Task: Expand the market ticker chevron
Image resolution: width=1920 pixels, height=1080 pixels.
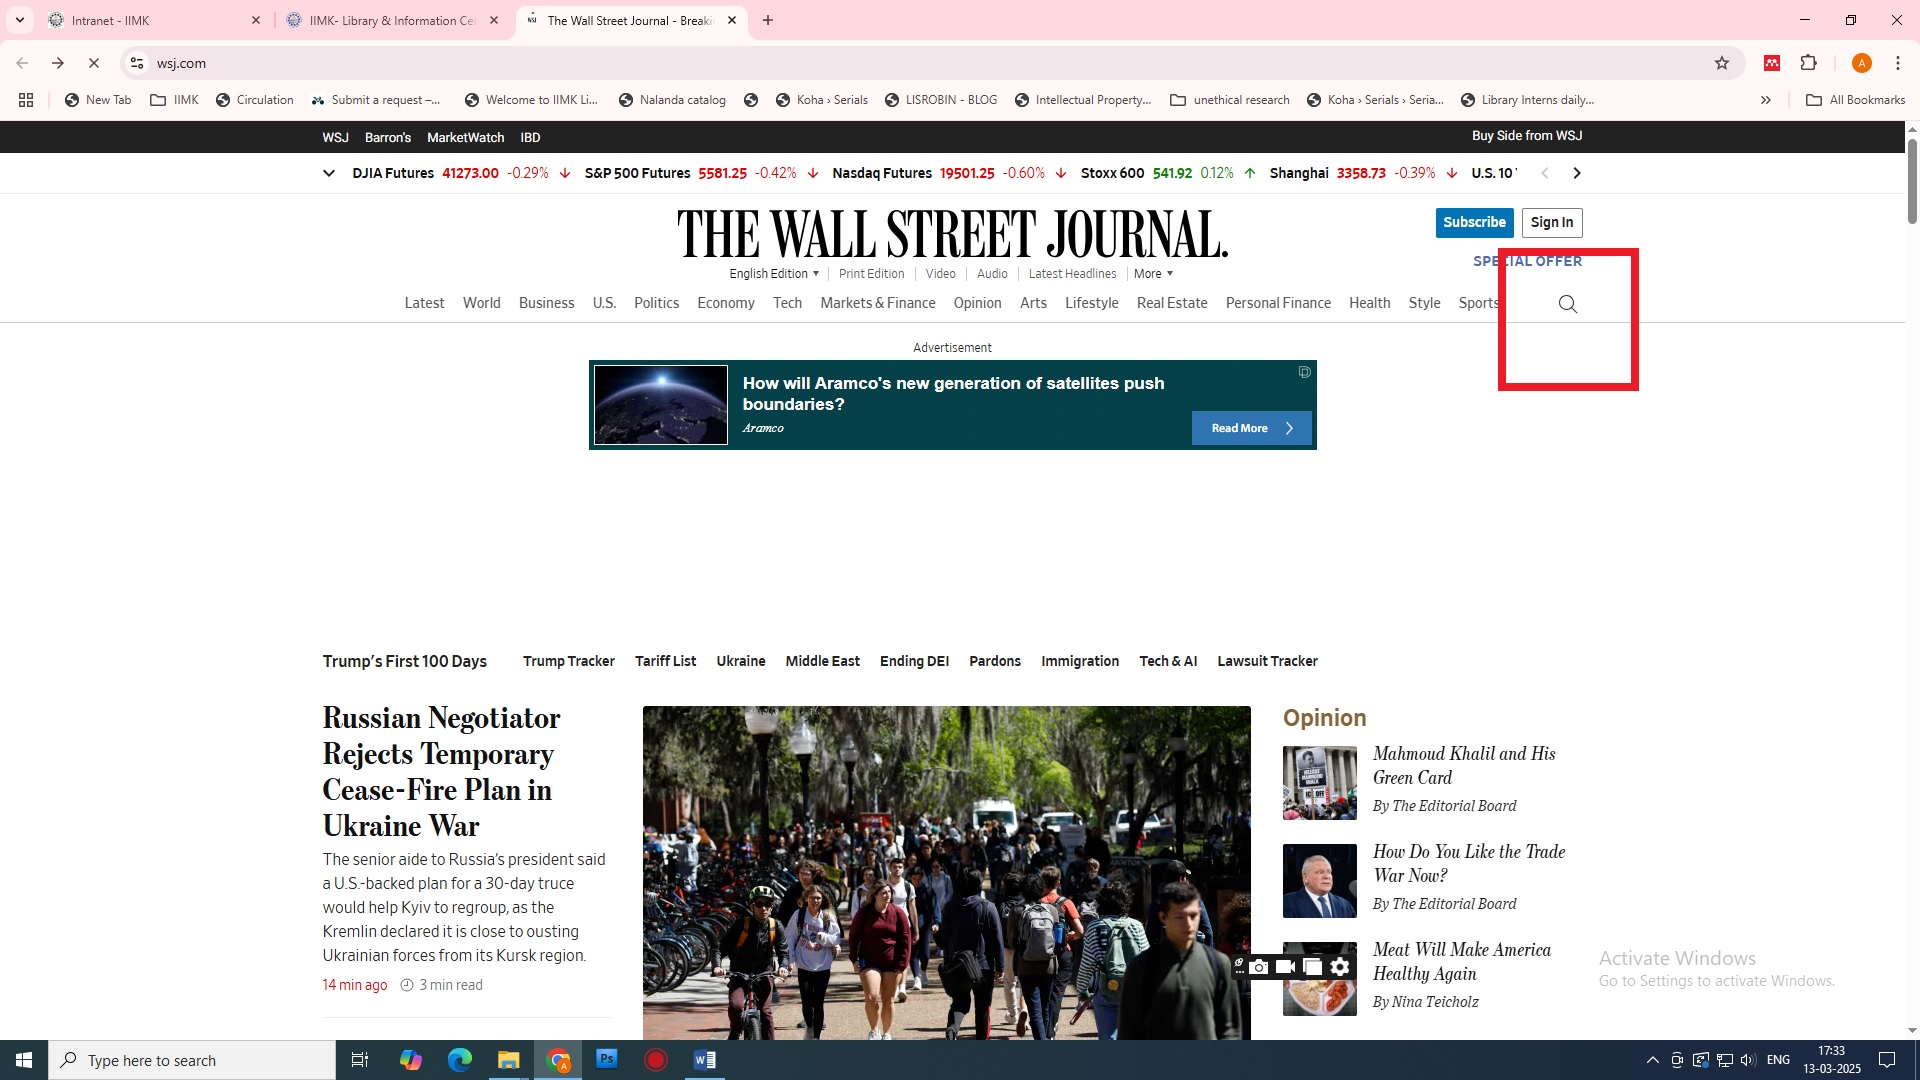Action: (328, 173)
